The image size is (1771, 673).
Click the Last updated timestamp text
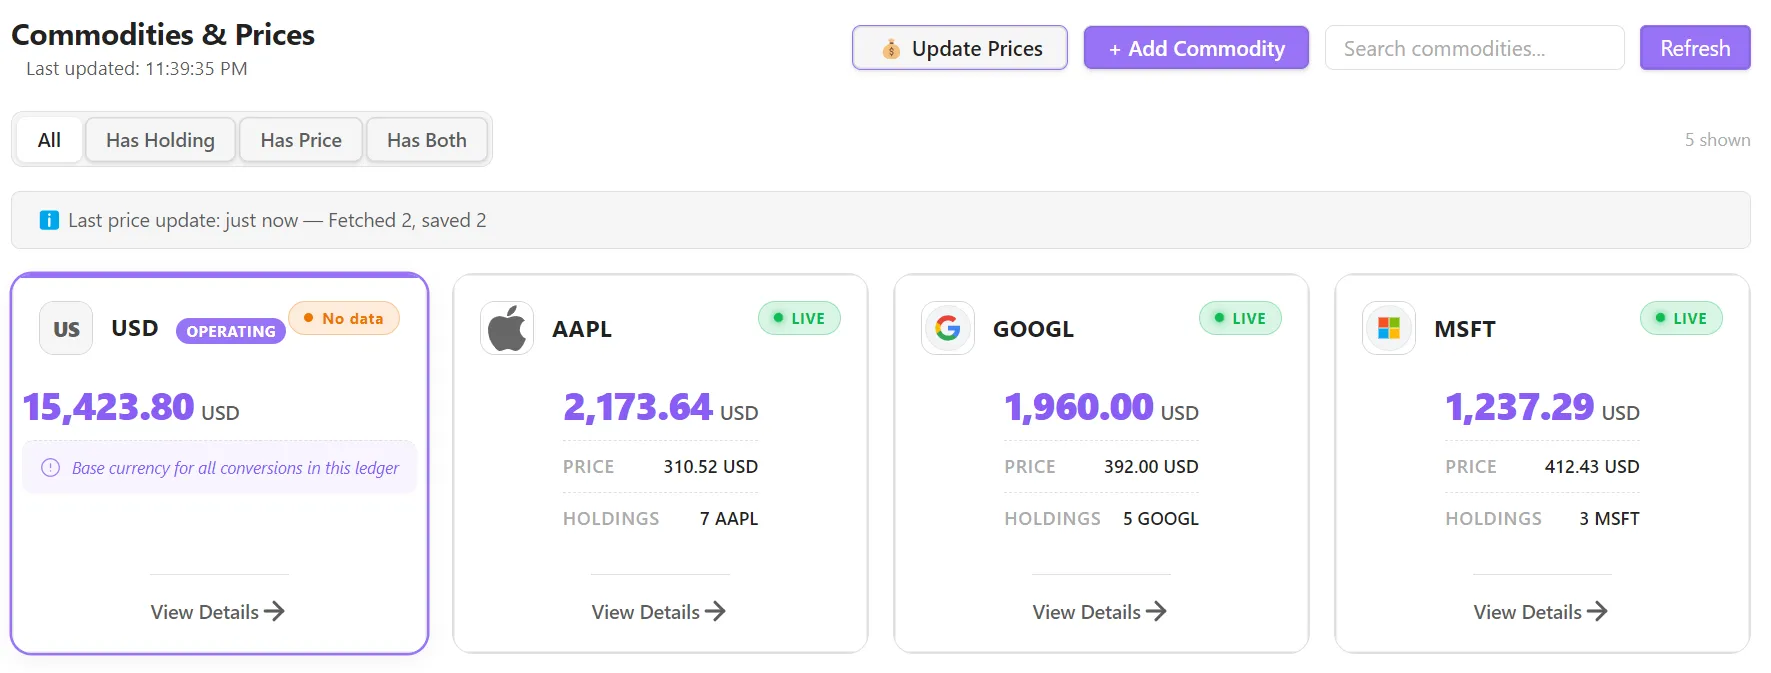coord(137,69)
